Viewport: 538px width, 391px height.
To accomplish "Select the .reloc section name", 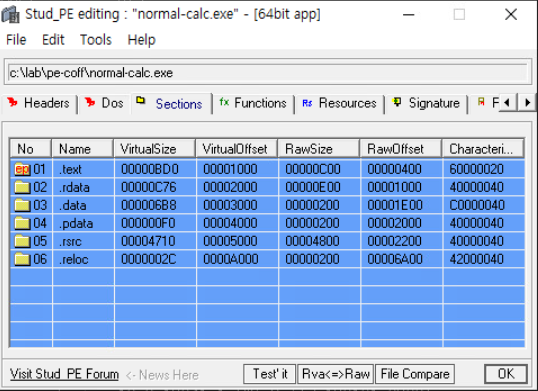I will pyautogui.click(x=74, y=259).
